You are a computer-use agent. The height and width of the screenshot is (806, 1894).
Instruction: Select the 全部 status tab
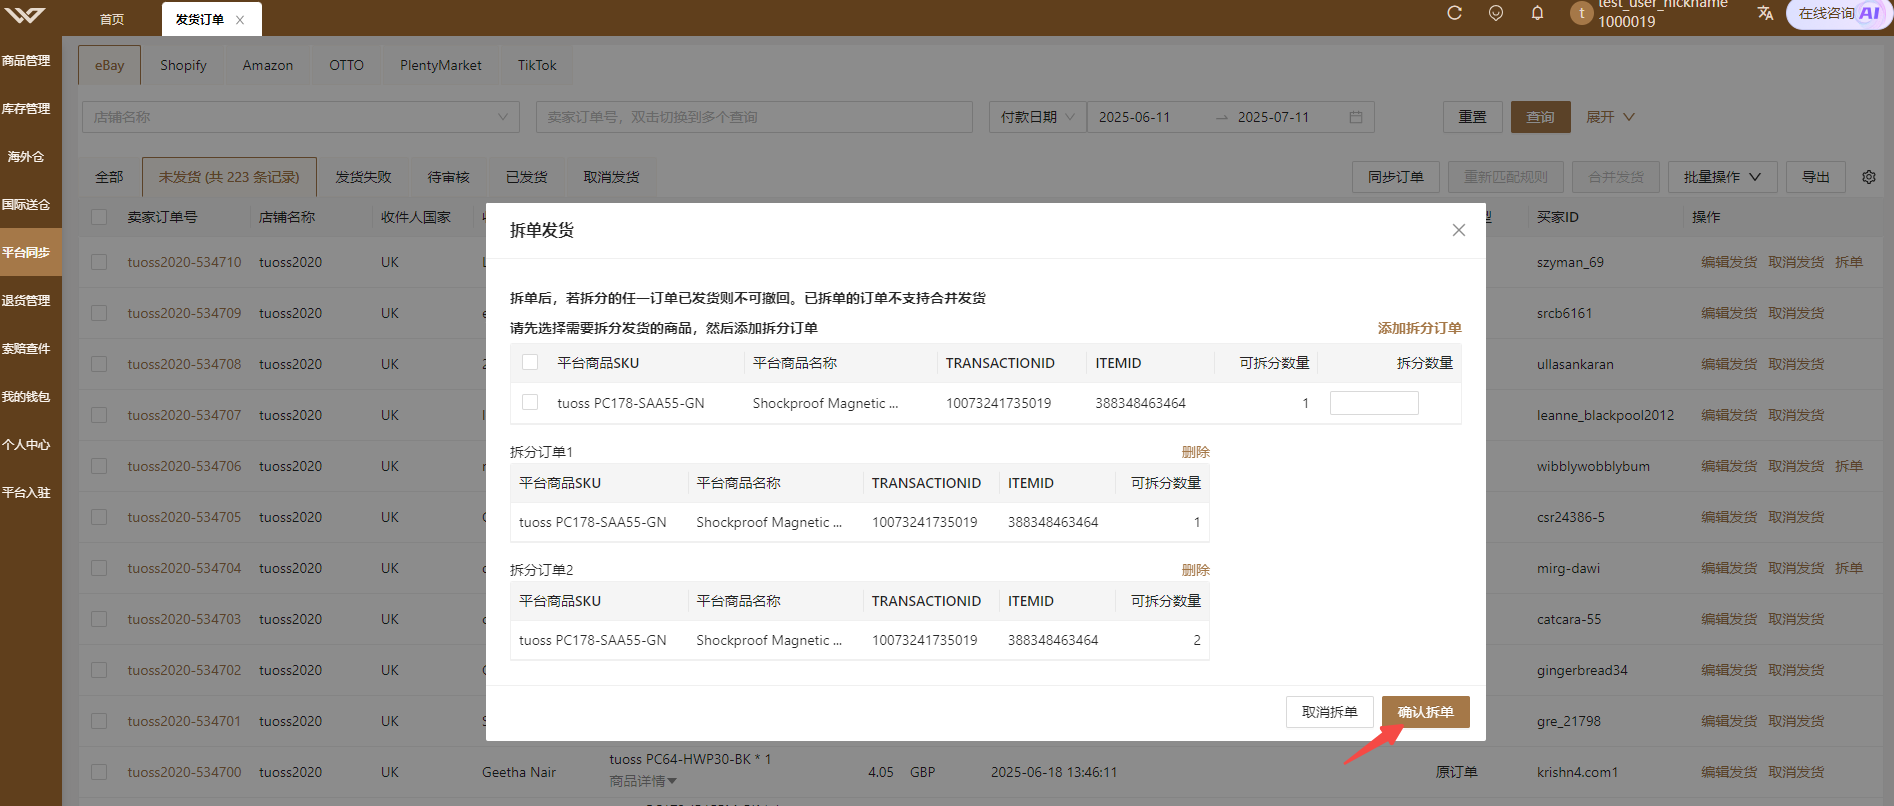click(109, 177)
